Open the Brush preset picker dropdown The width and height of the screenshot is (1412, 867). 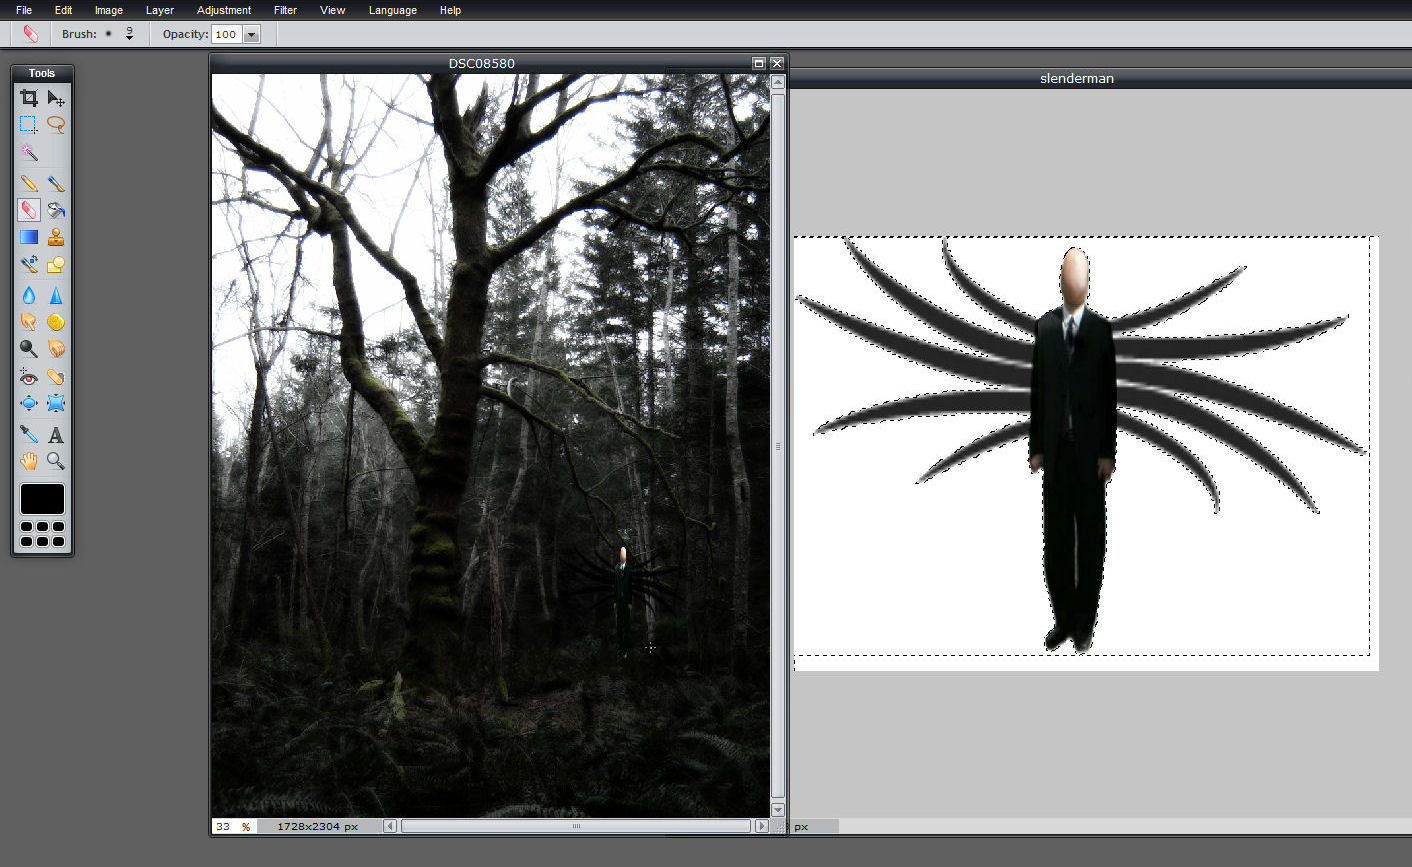tap(129, 34)
